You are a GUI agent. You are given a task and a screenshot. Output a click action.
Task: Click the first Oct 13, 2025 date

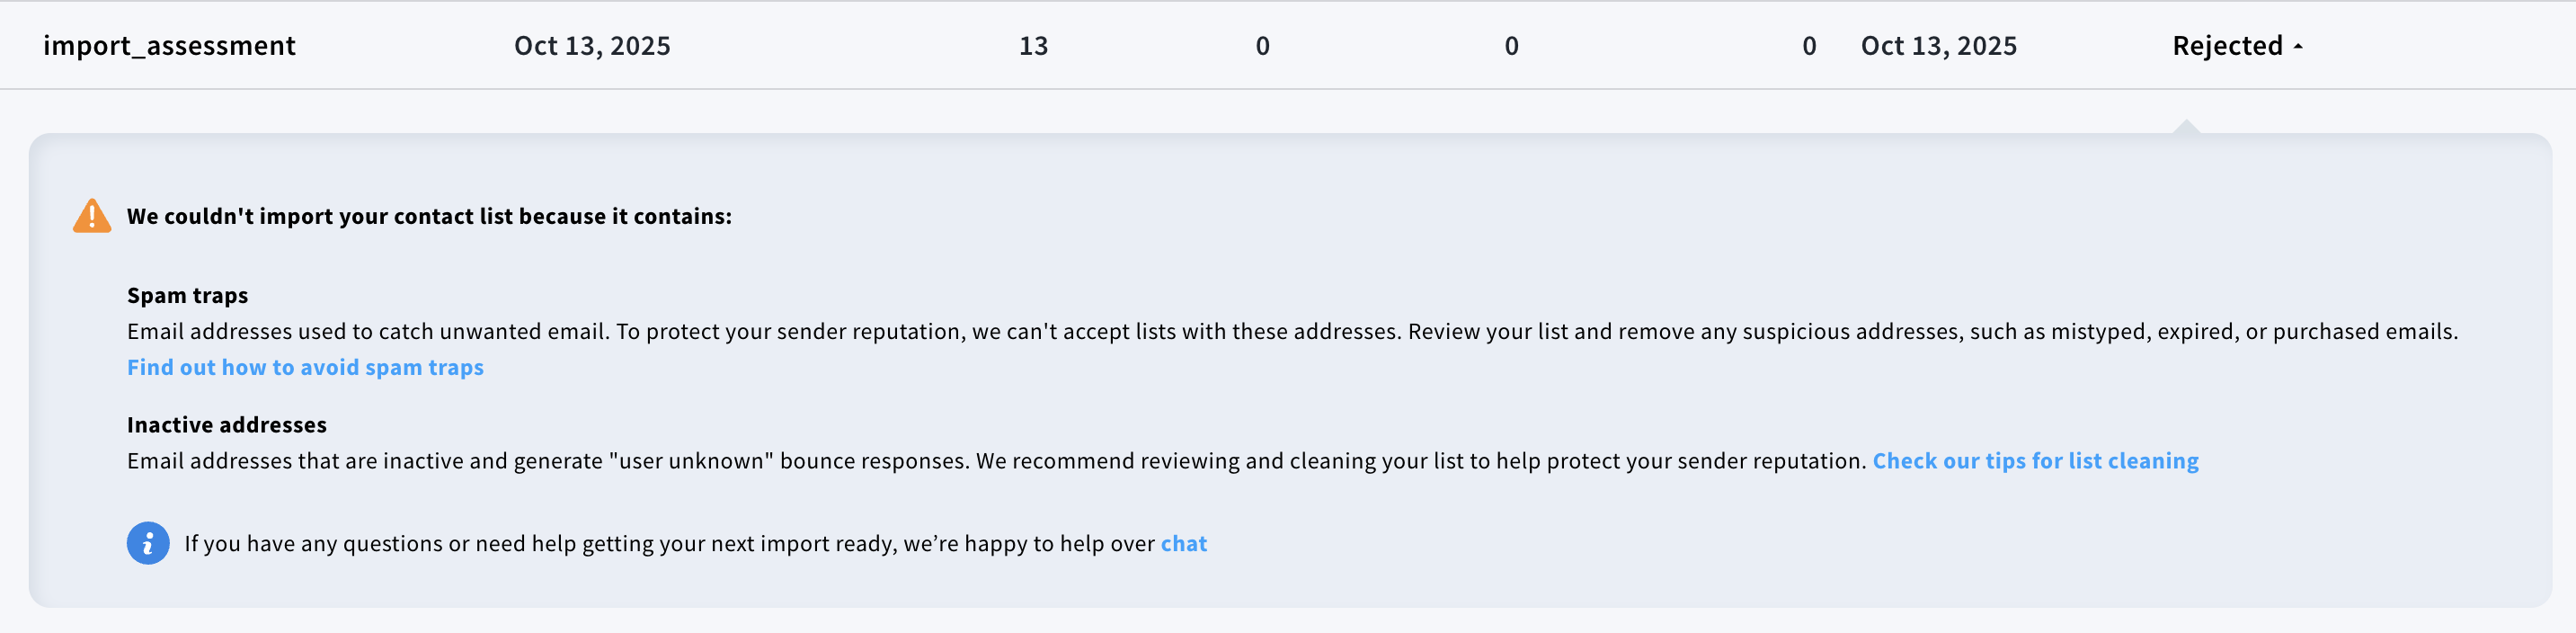click(592, 46)
